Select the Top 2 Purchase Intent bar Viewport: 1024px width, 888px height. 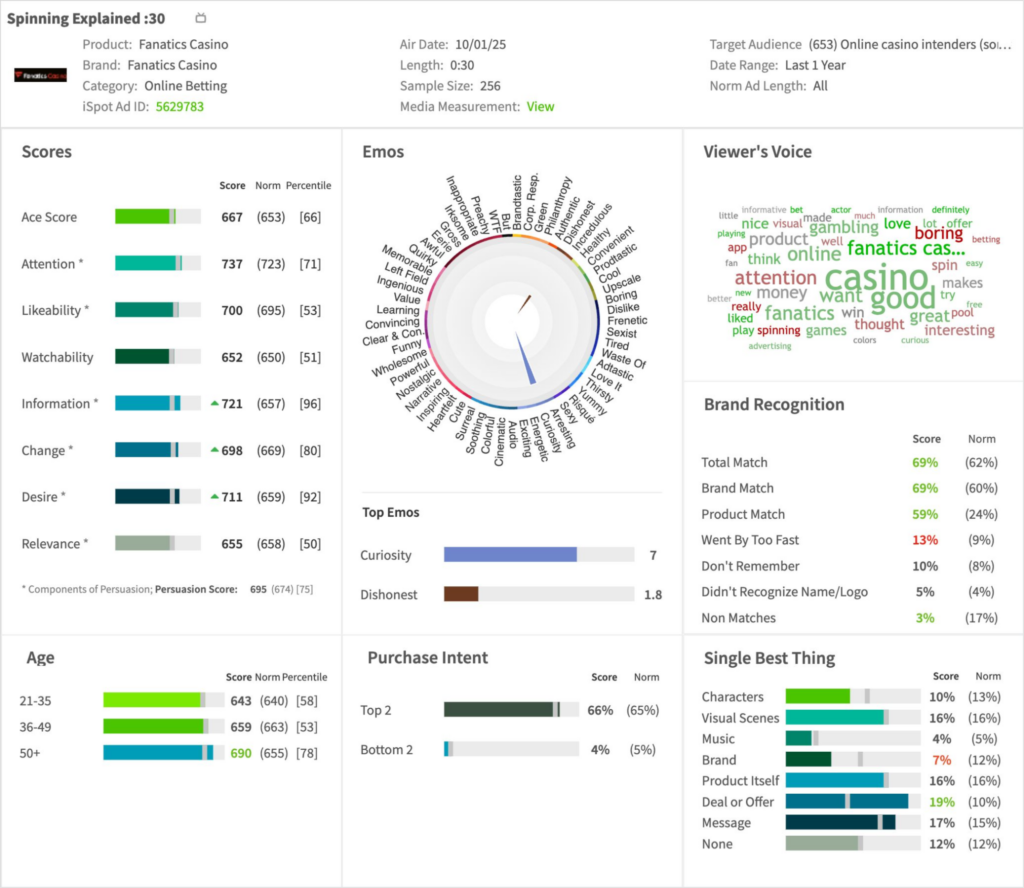[498, 710]
